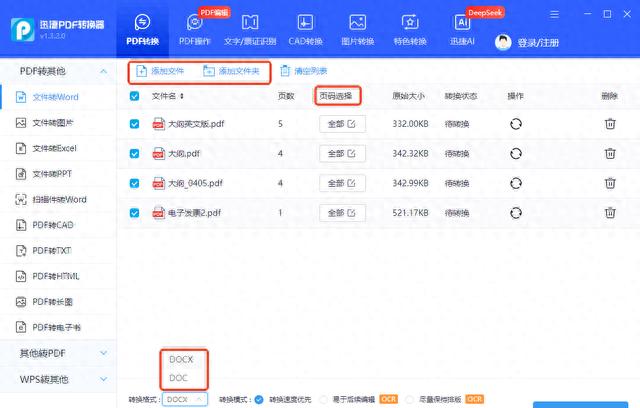Click the user avatar icon

503,42
